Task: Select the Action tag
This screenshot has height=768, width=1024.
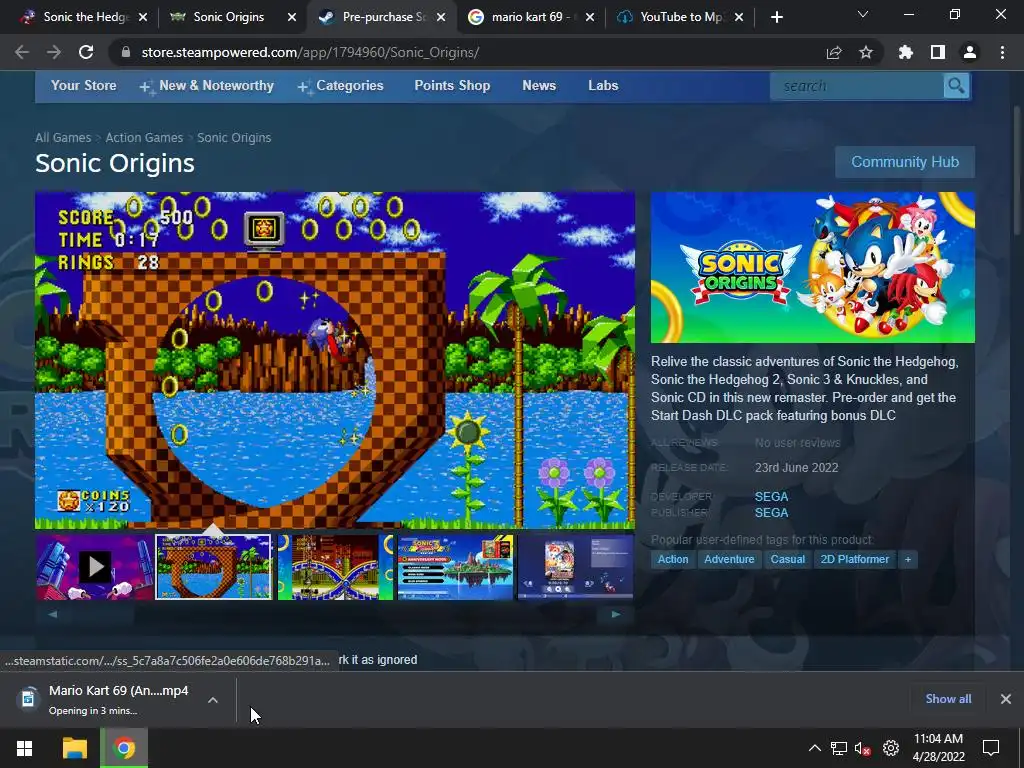Action: pos(673,560)
